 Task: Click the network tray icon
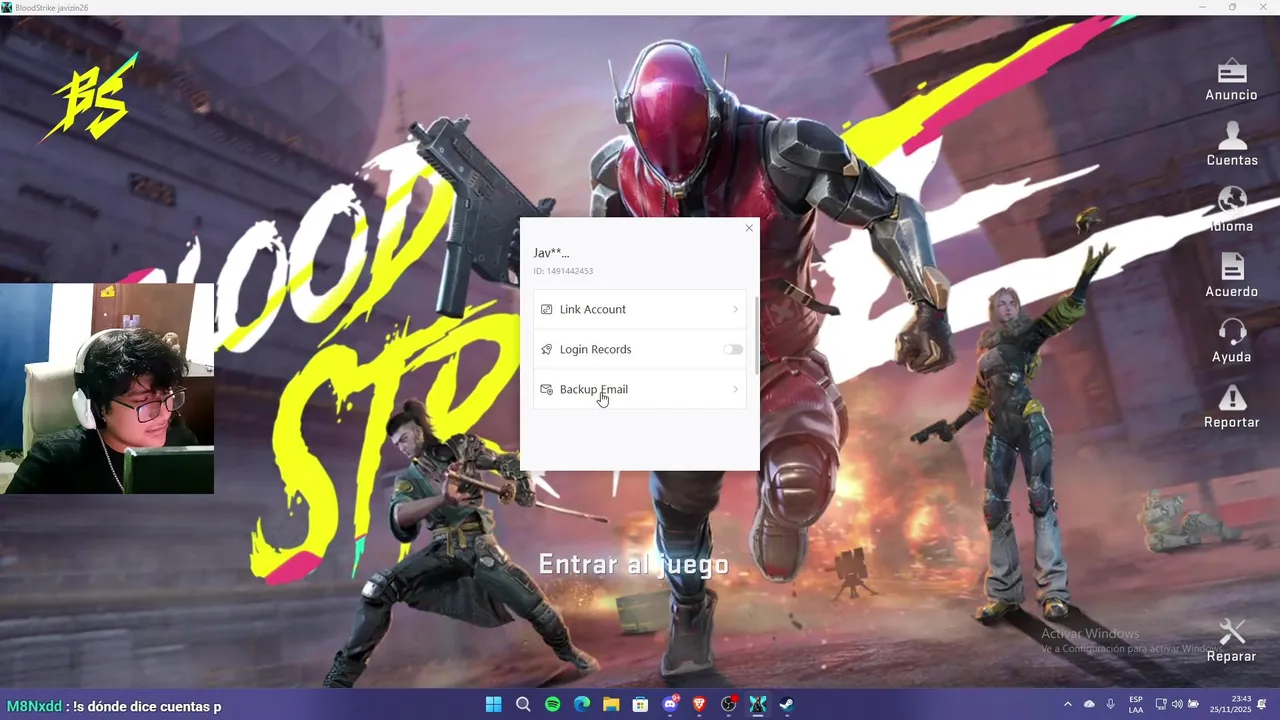(x=1161, y=704)
